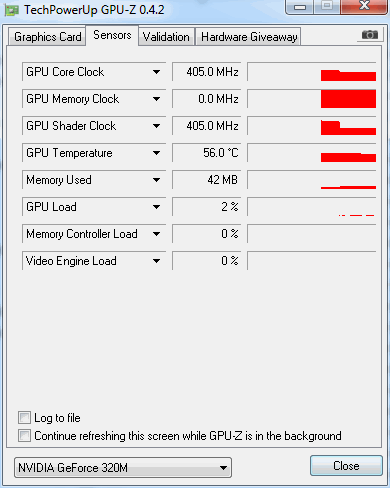
Task: Expand the GPU Load sensor dropdown
Action: [156, 207]
